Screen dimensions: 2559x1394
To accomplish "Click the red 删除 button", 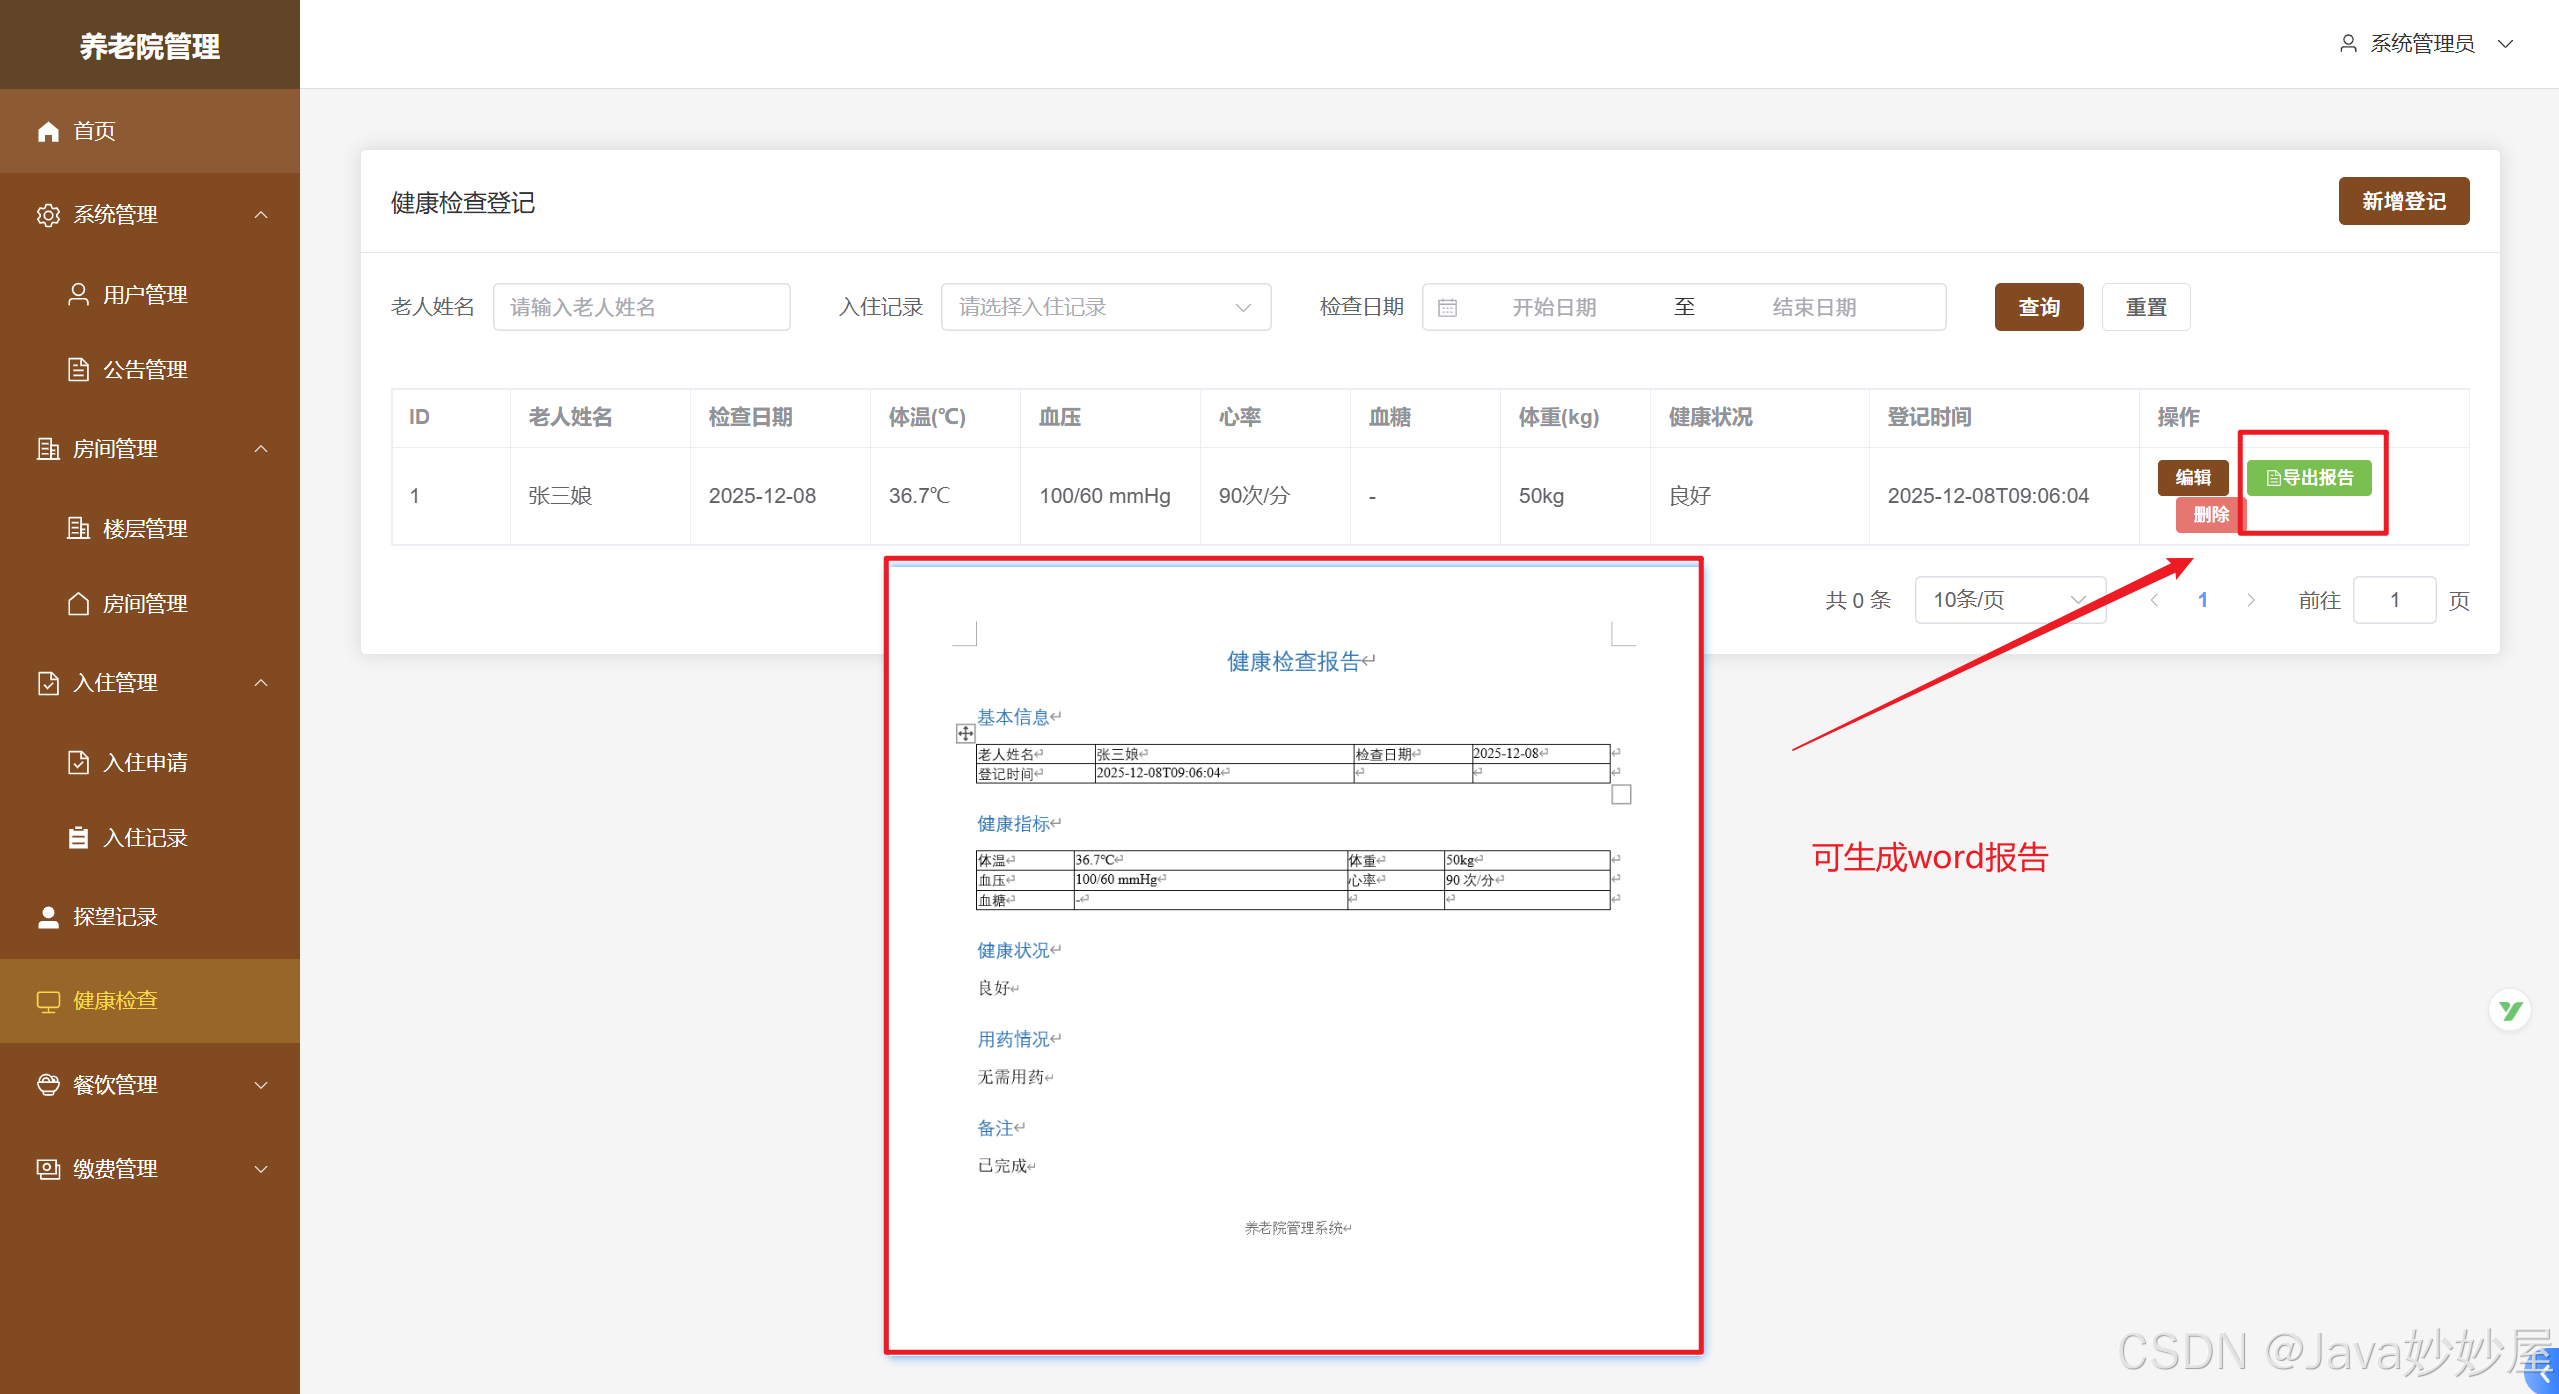I will pos(2209,515).
